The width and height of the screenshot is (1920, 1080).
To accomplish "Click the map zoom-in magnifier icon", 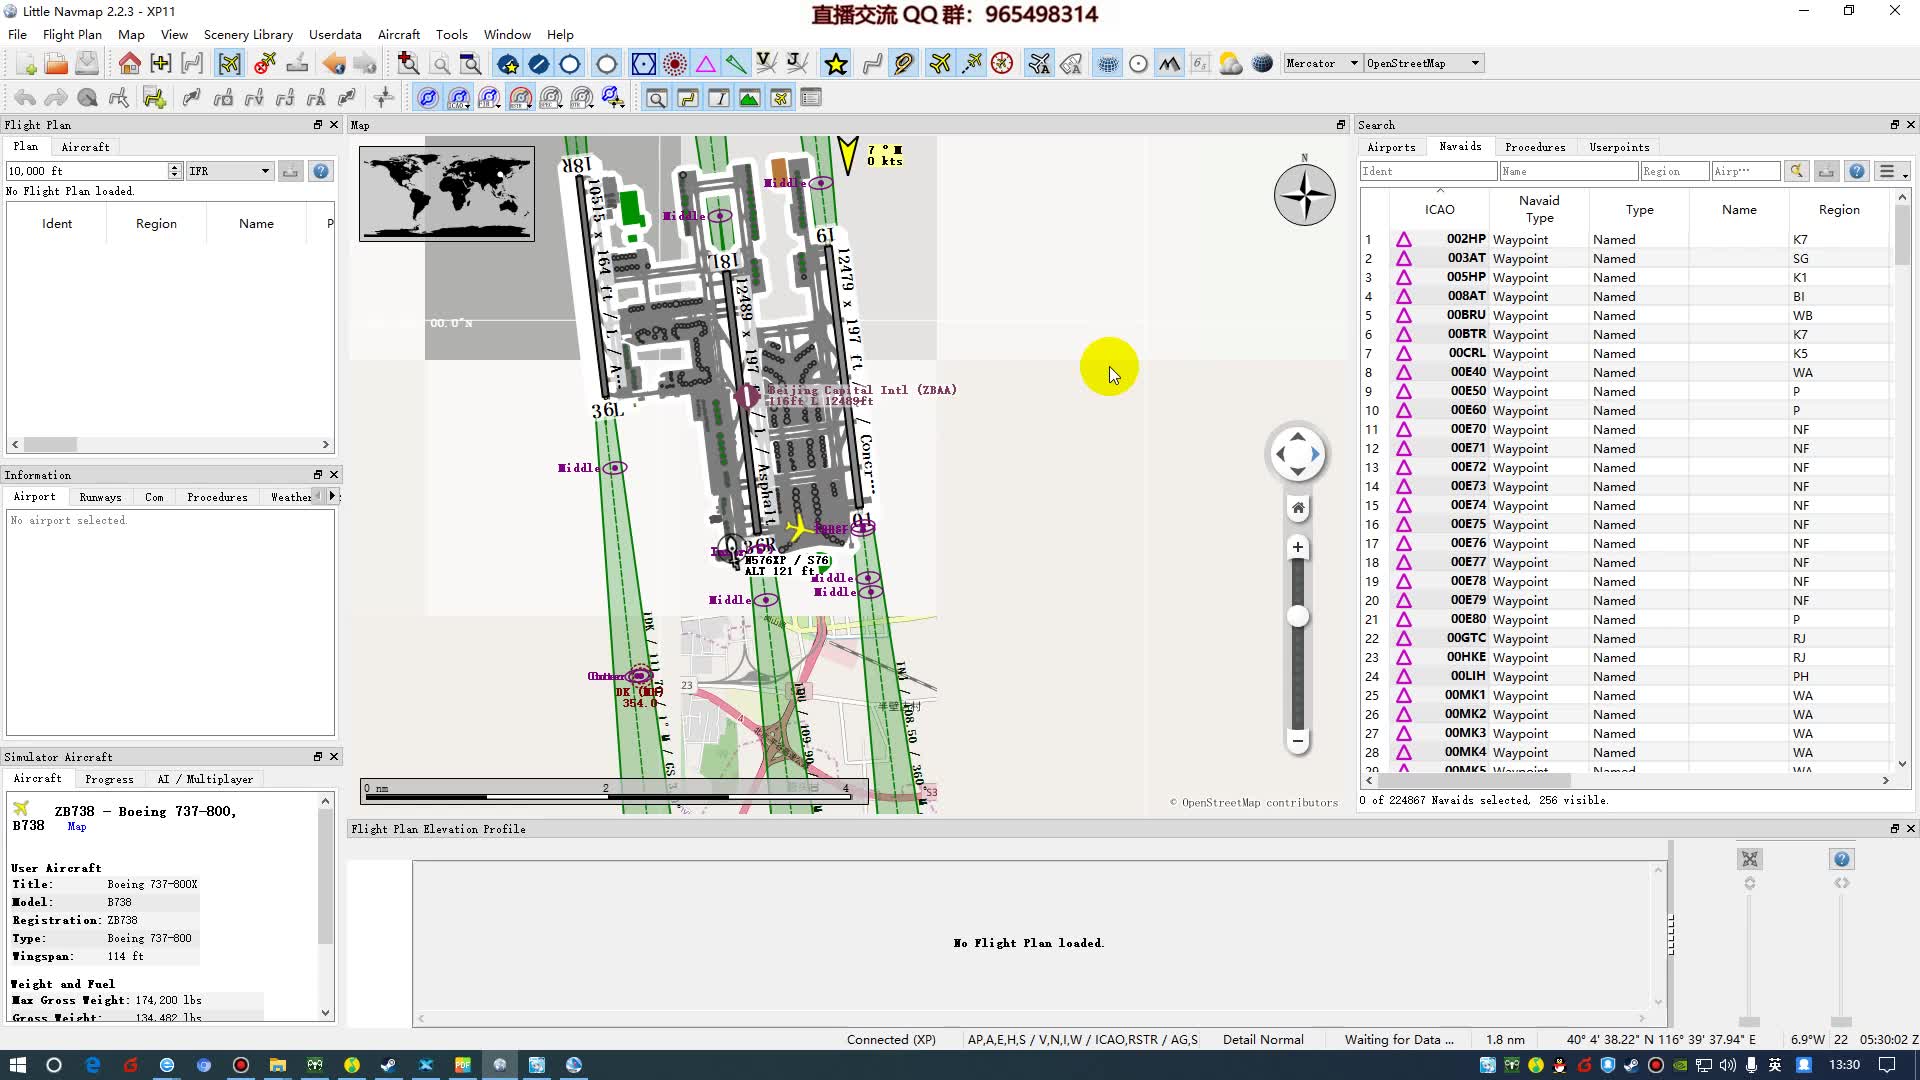I will click(x=408, y=64).
